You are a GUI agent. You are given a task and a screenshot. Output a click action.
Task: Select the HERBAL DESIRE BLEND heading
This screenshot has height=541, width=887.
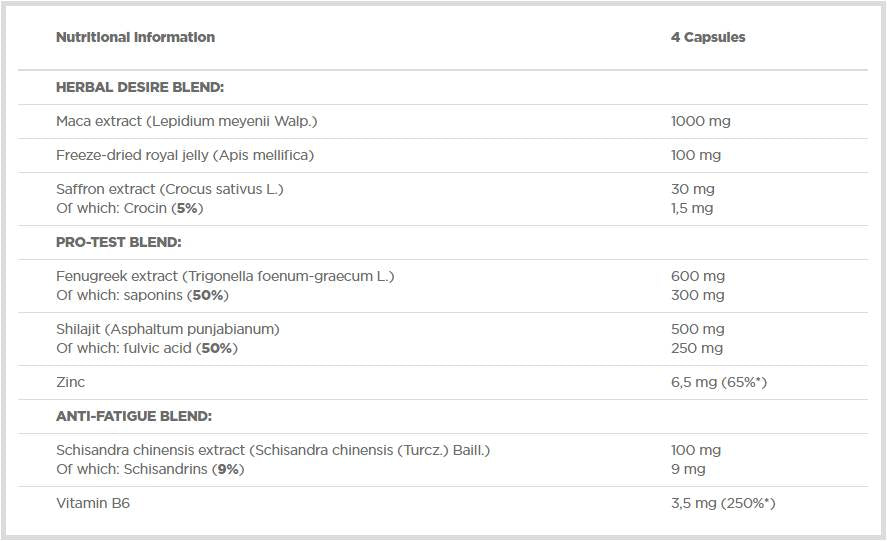(x=140, y=87)
